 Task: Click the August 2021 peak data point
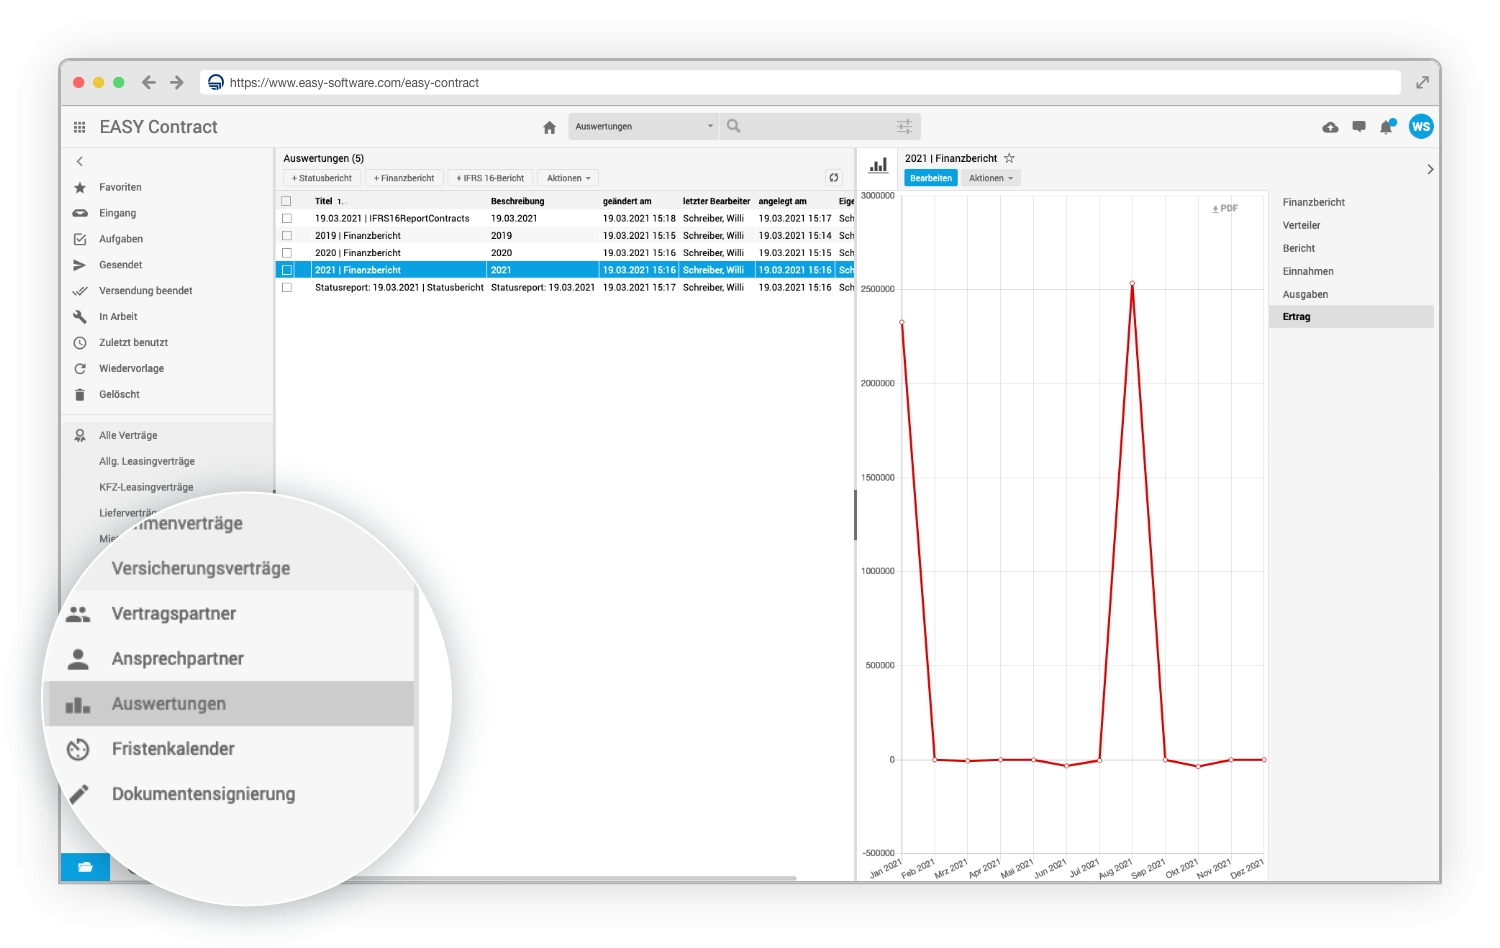coord(1132,283)
